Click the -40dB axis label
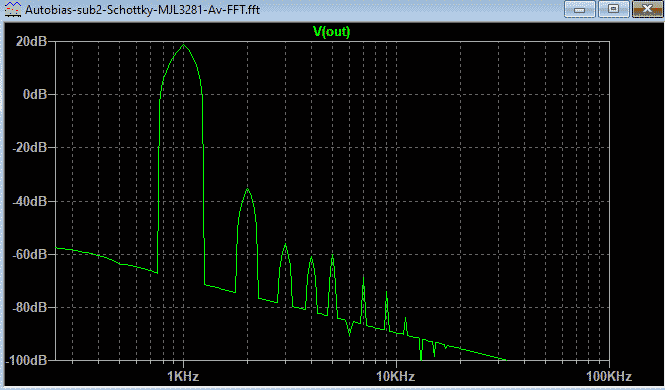 coord(29,201)
